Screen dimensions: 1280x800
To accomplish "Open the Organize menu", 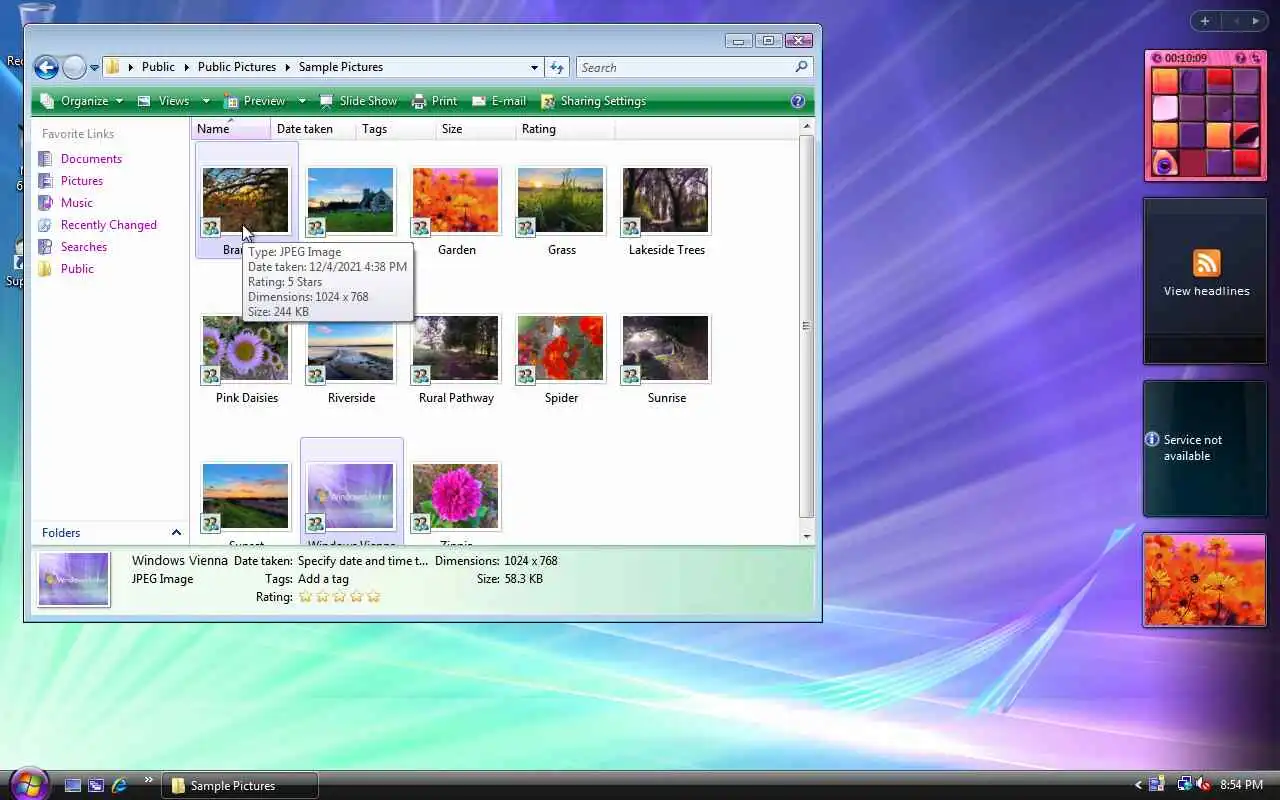I will tap(82, 101).
